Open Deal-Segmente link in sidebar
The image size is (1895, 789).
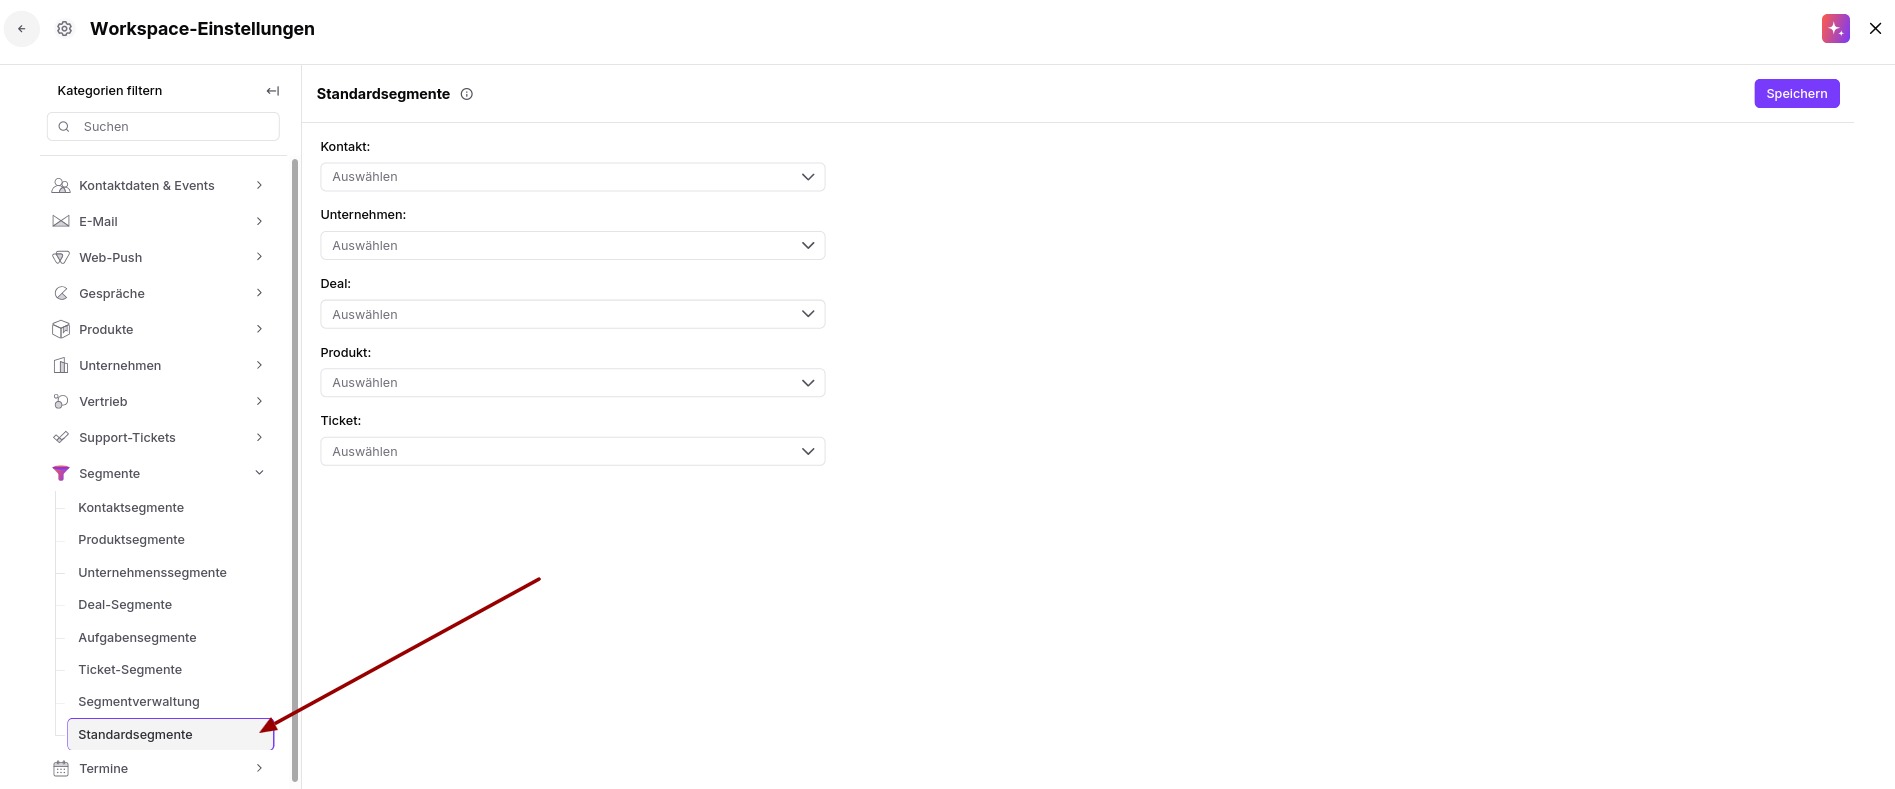pyautogui.click(x=125, y=604)
